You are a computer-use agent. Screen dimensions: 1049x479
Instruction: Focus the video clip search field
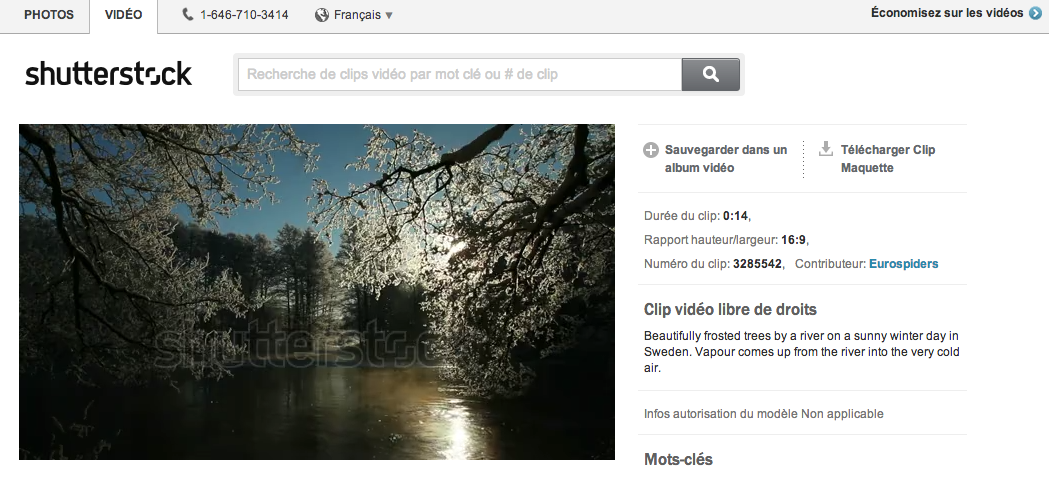pyautogui.click(x=459, y=74)
